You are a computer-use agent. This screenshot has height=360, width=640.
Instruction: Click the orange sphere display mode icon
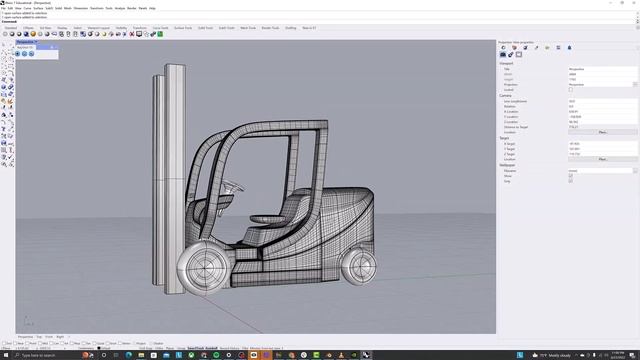coord(33,34)
